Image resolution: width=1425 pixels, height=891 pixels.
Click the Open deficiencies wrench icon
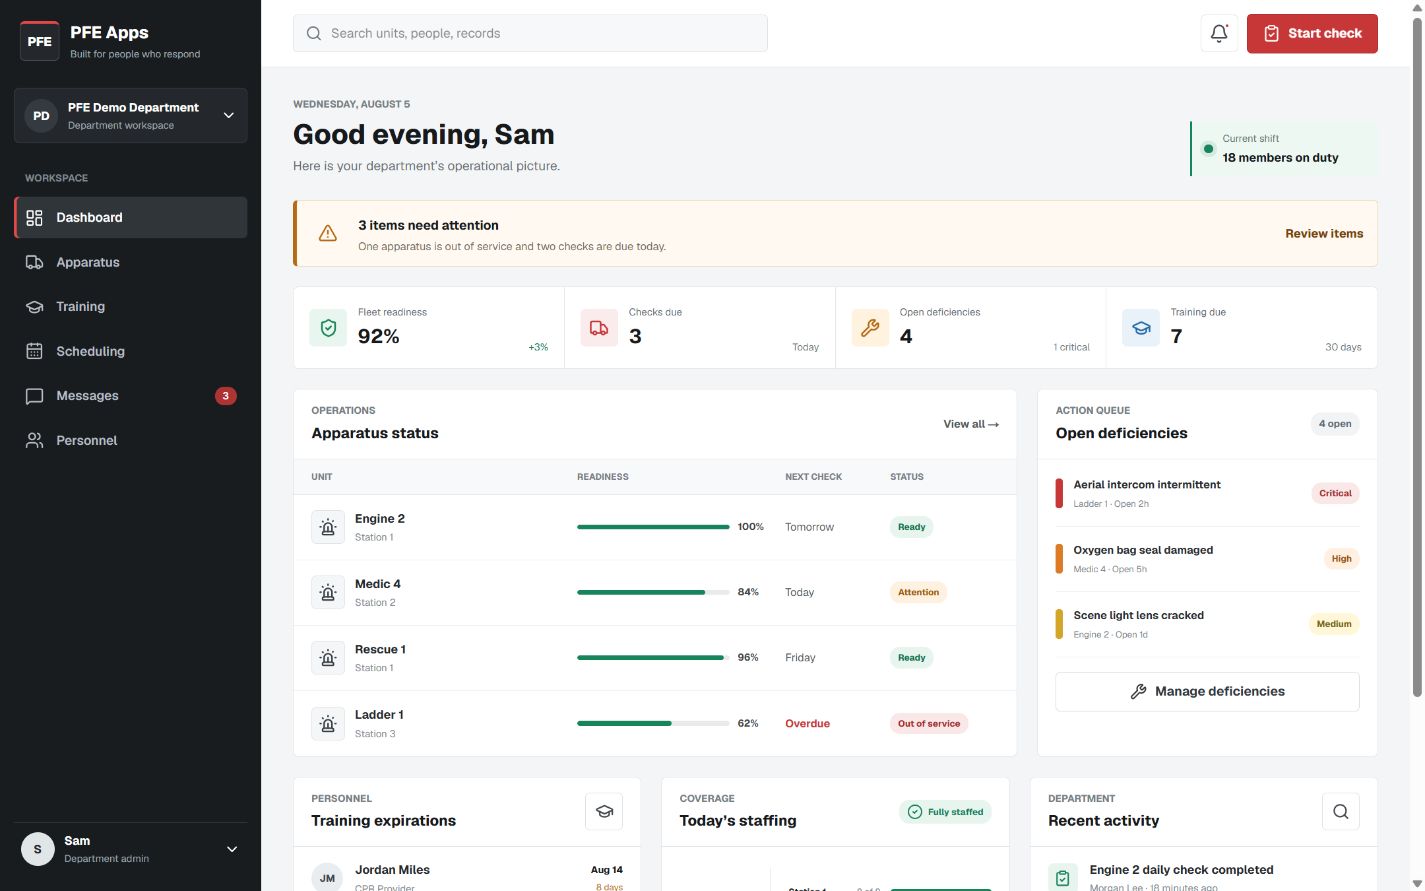[870, 327]
